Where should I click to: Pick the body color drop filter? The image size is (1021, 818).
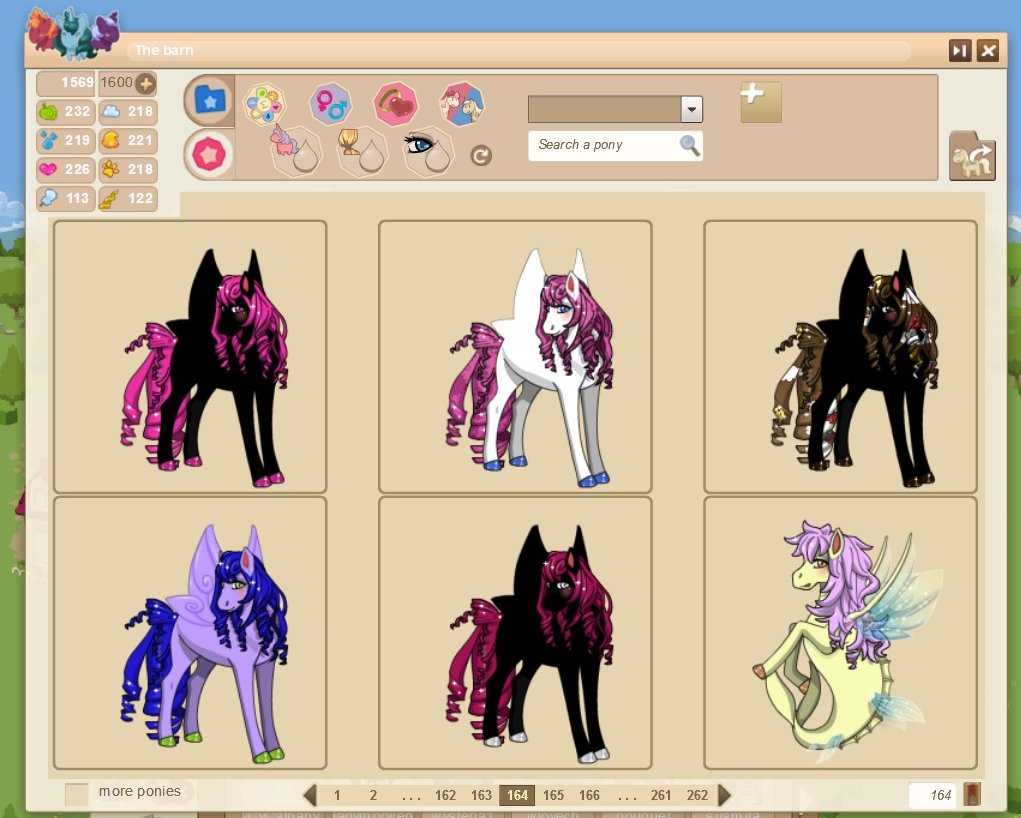point(296,152)
